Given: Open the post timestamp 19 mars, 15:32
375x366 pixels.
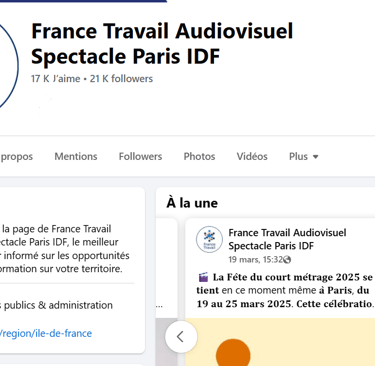Looking at the screenshot, I should [256, 259].
